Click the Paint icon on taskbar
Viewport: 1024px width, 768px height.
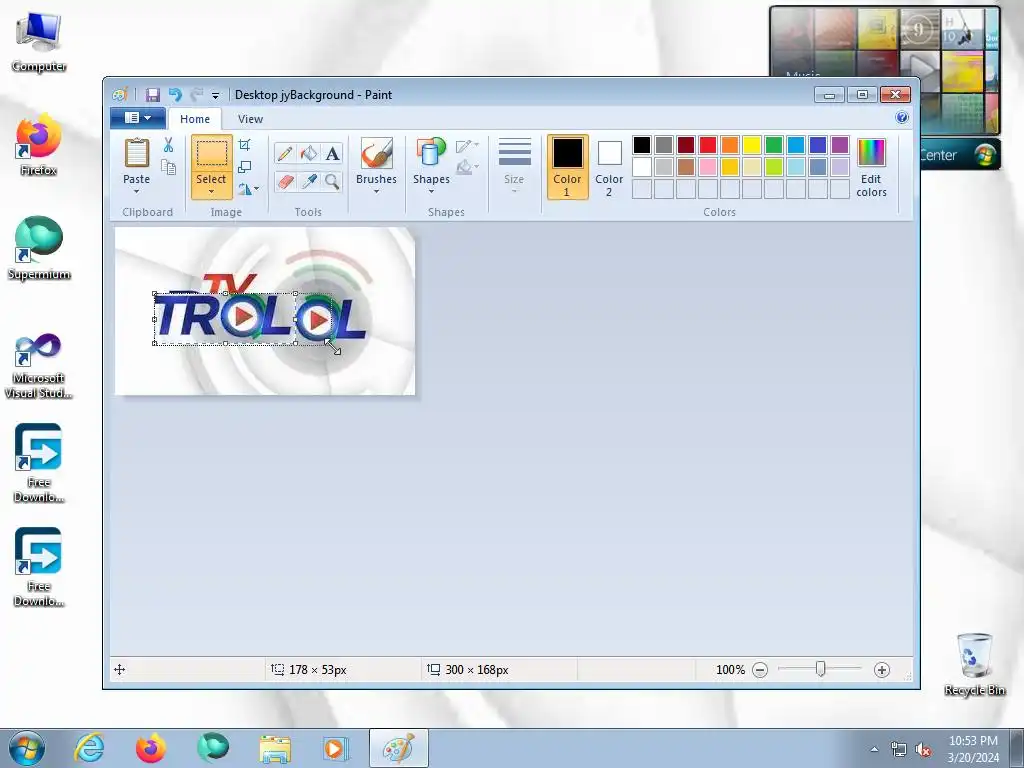pos(398,748)
